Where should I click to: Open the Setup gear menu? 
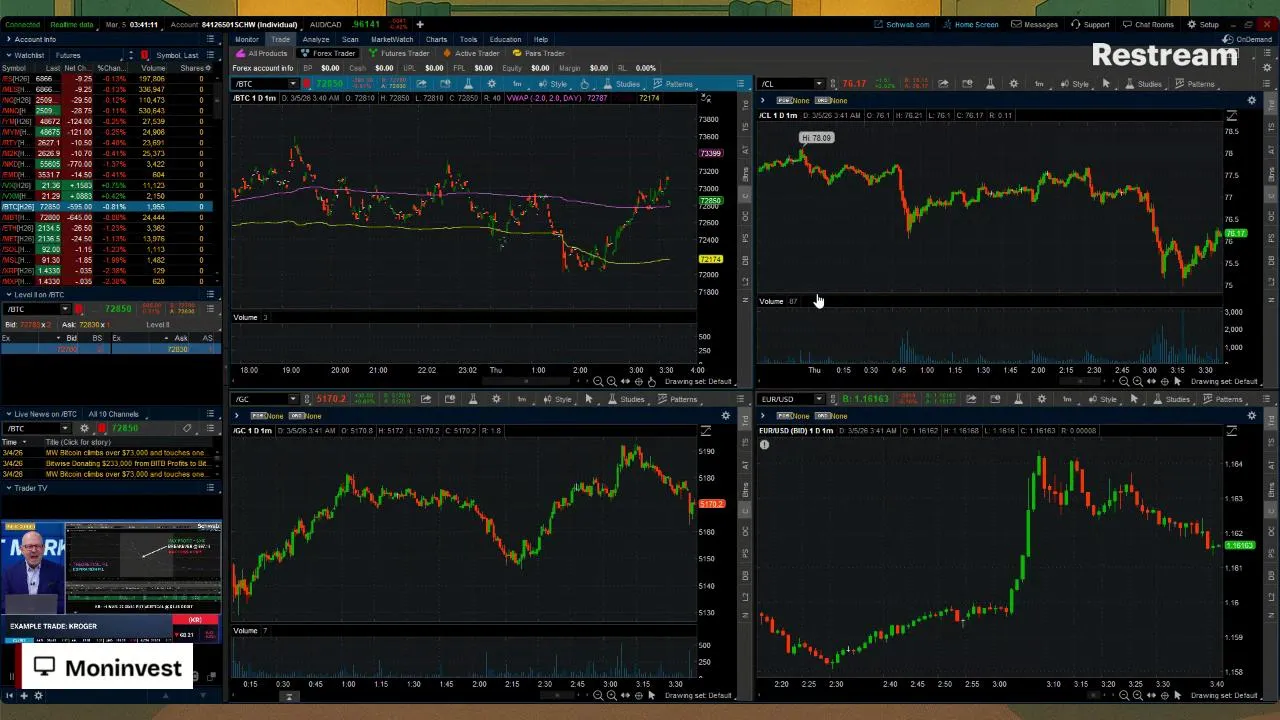tap(1203, 24)
